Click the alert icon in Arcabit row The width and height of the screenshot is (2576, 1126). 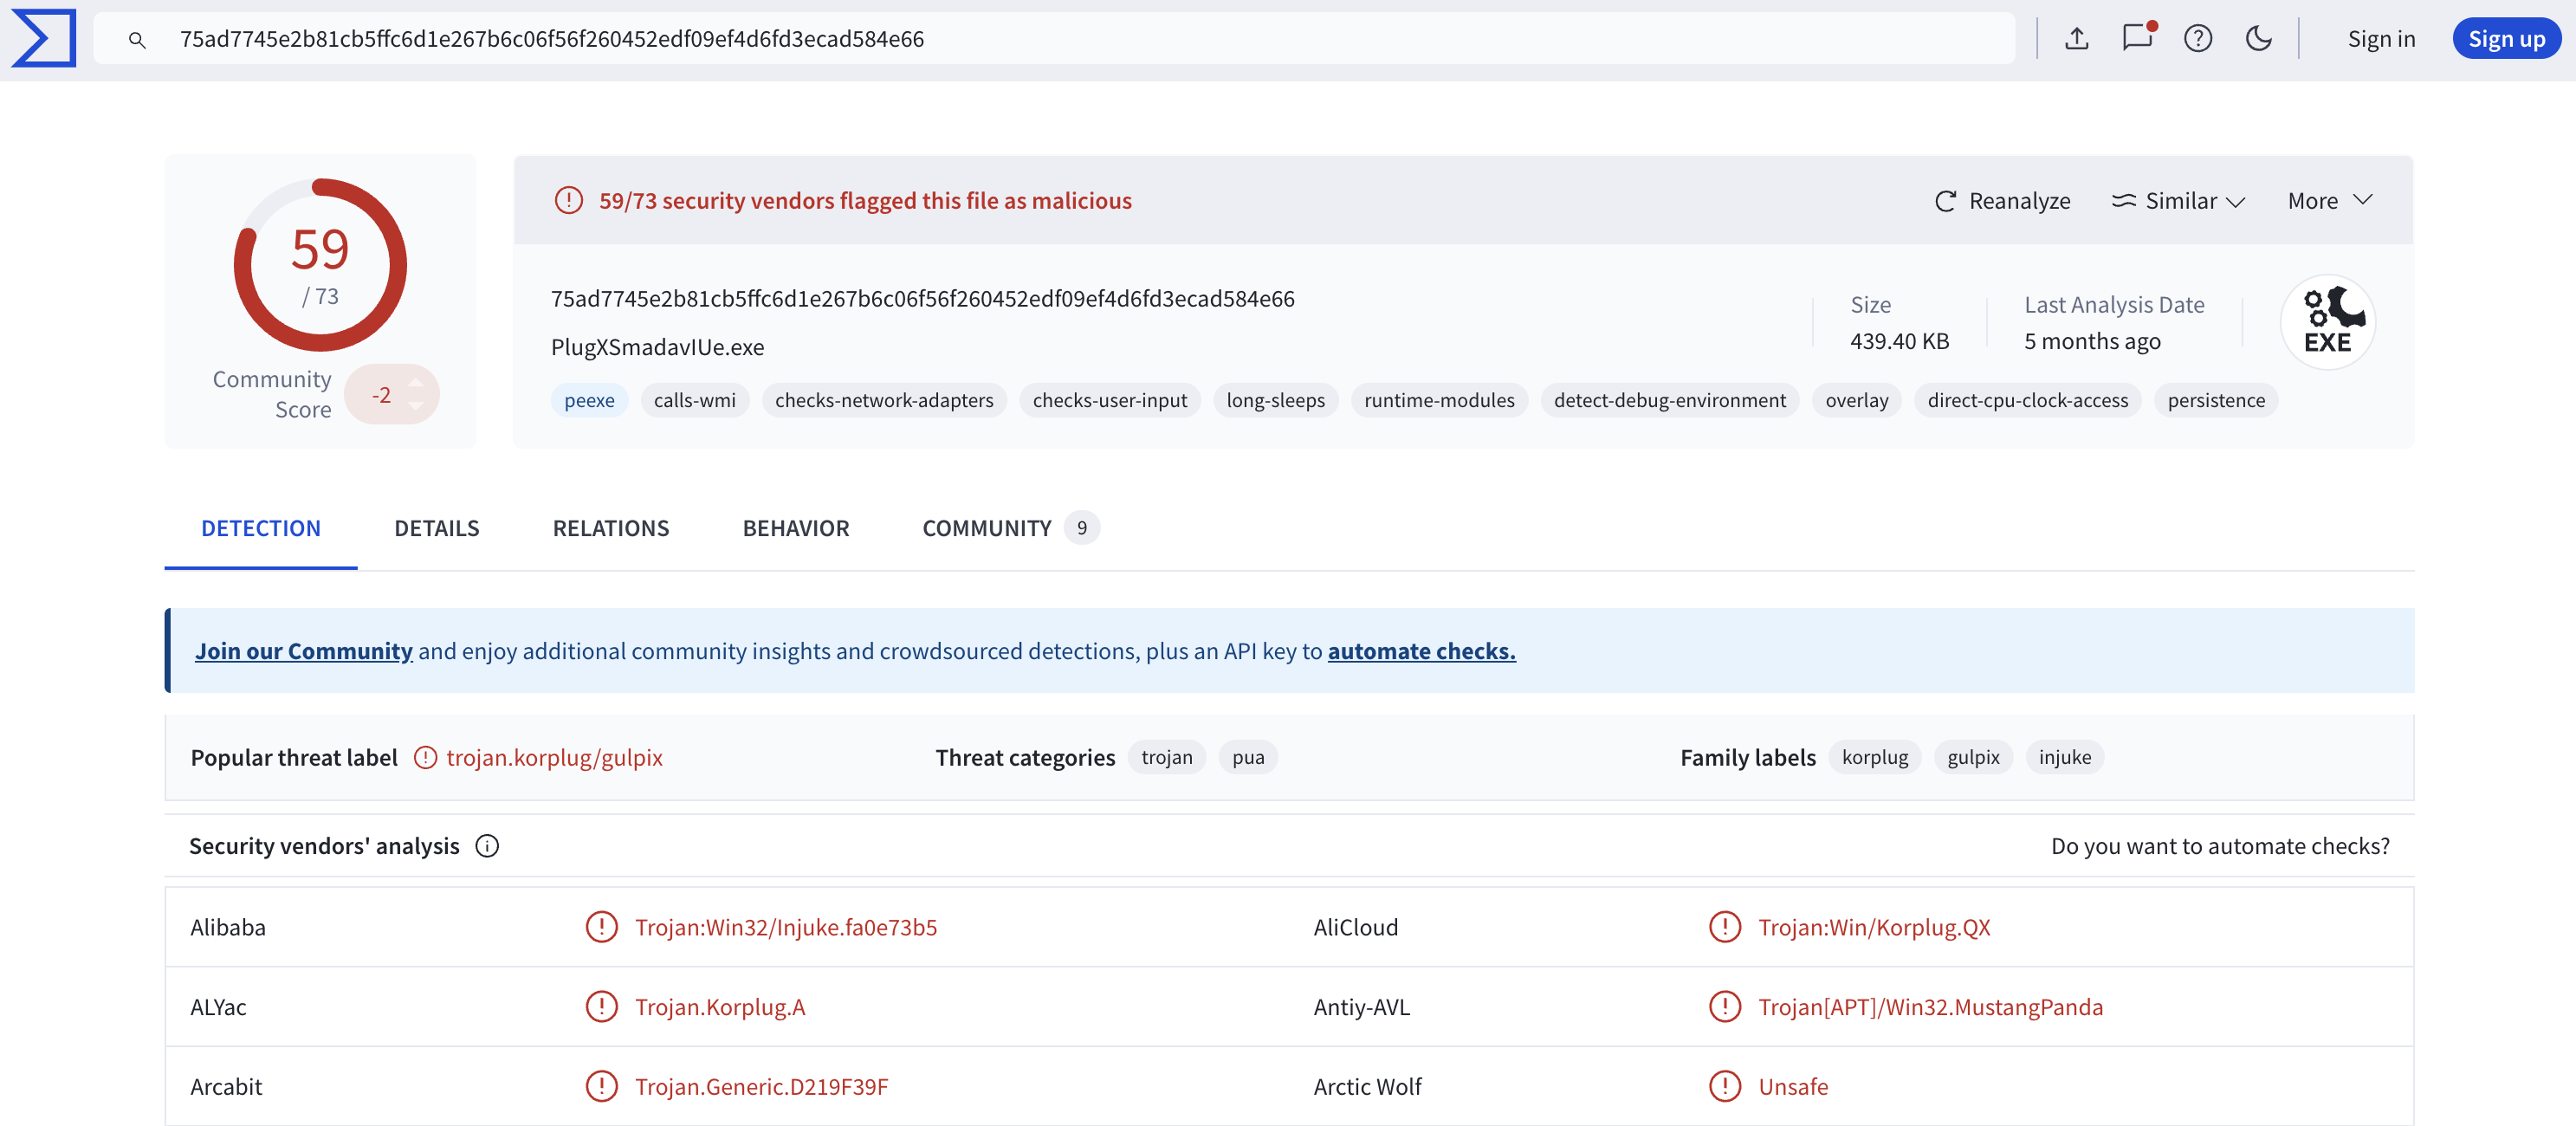tap(602, 1086)
